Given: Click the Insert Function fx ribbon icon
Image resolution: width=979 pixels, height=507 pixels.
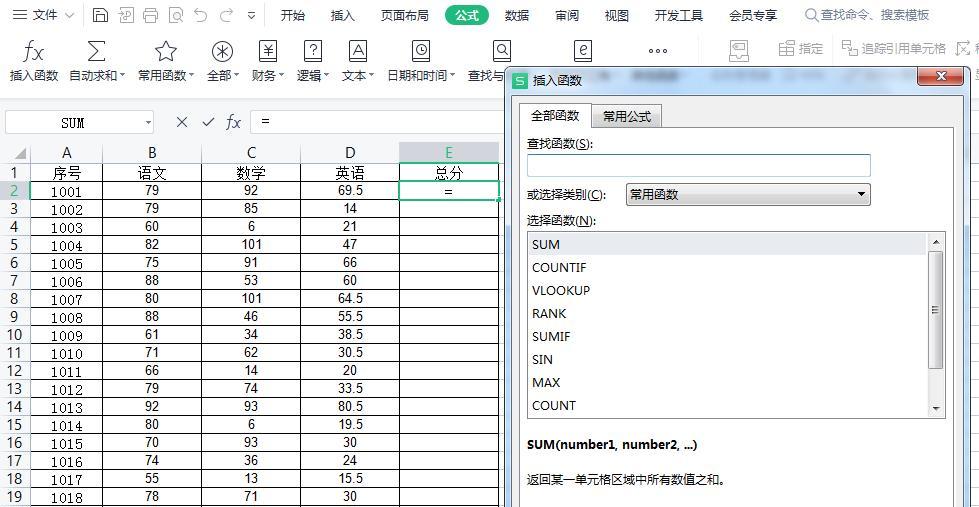Looking at the screenshot, I should tap(33, 52).
